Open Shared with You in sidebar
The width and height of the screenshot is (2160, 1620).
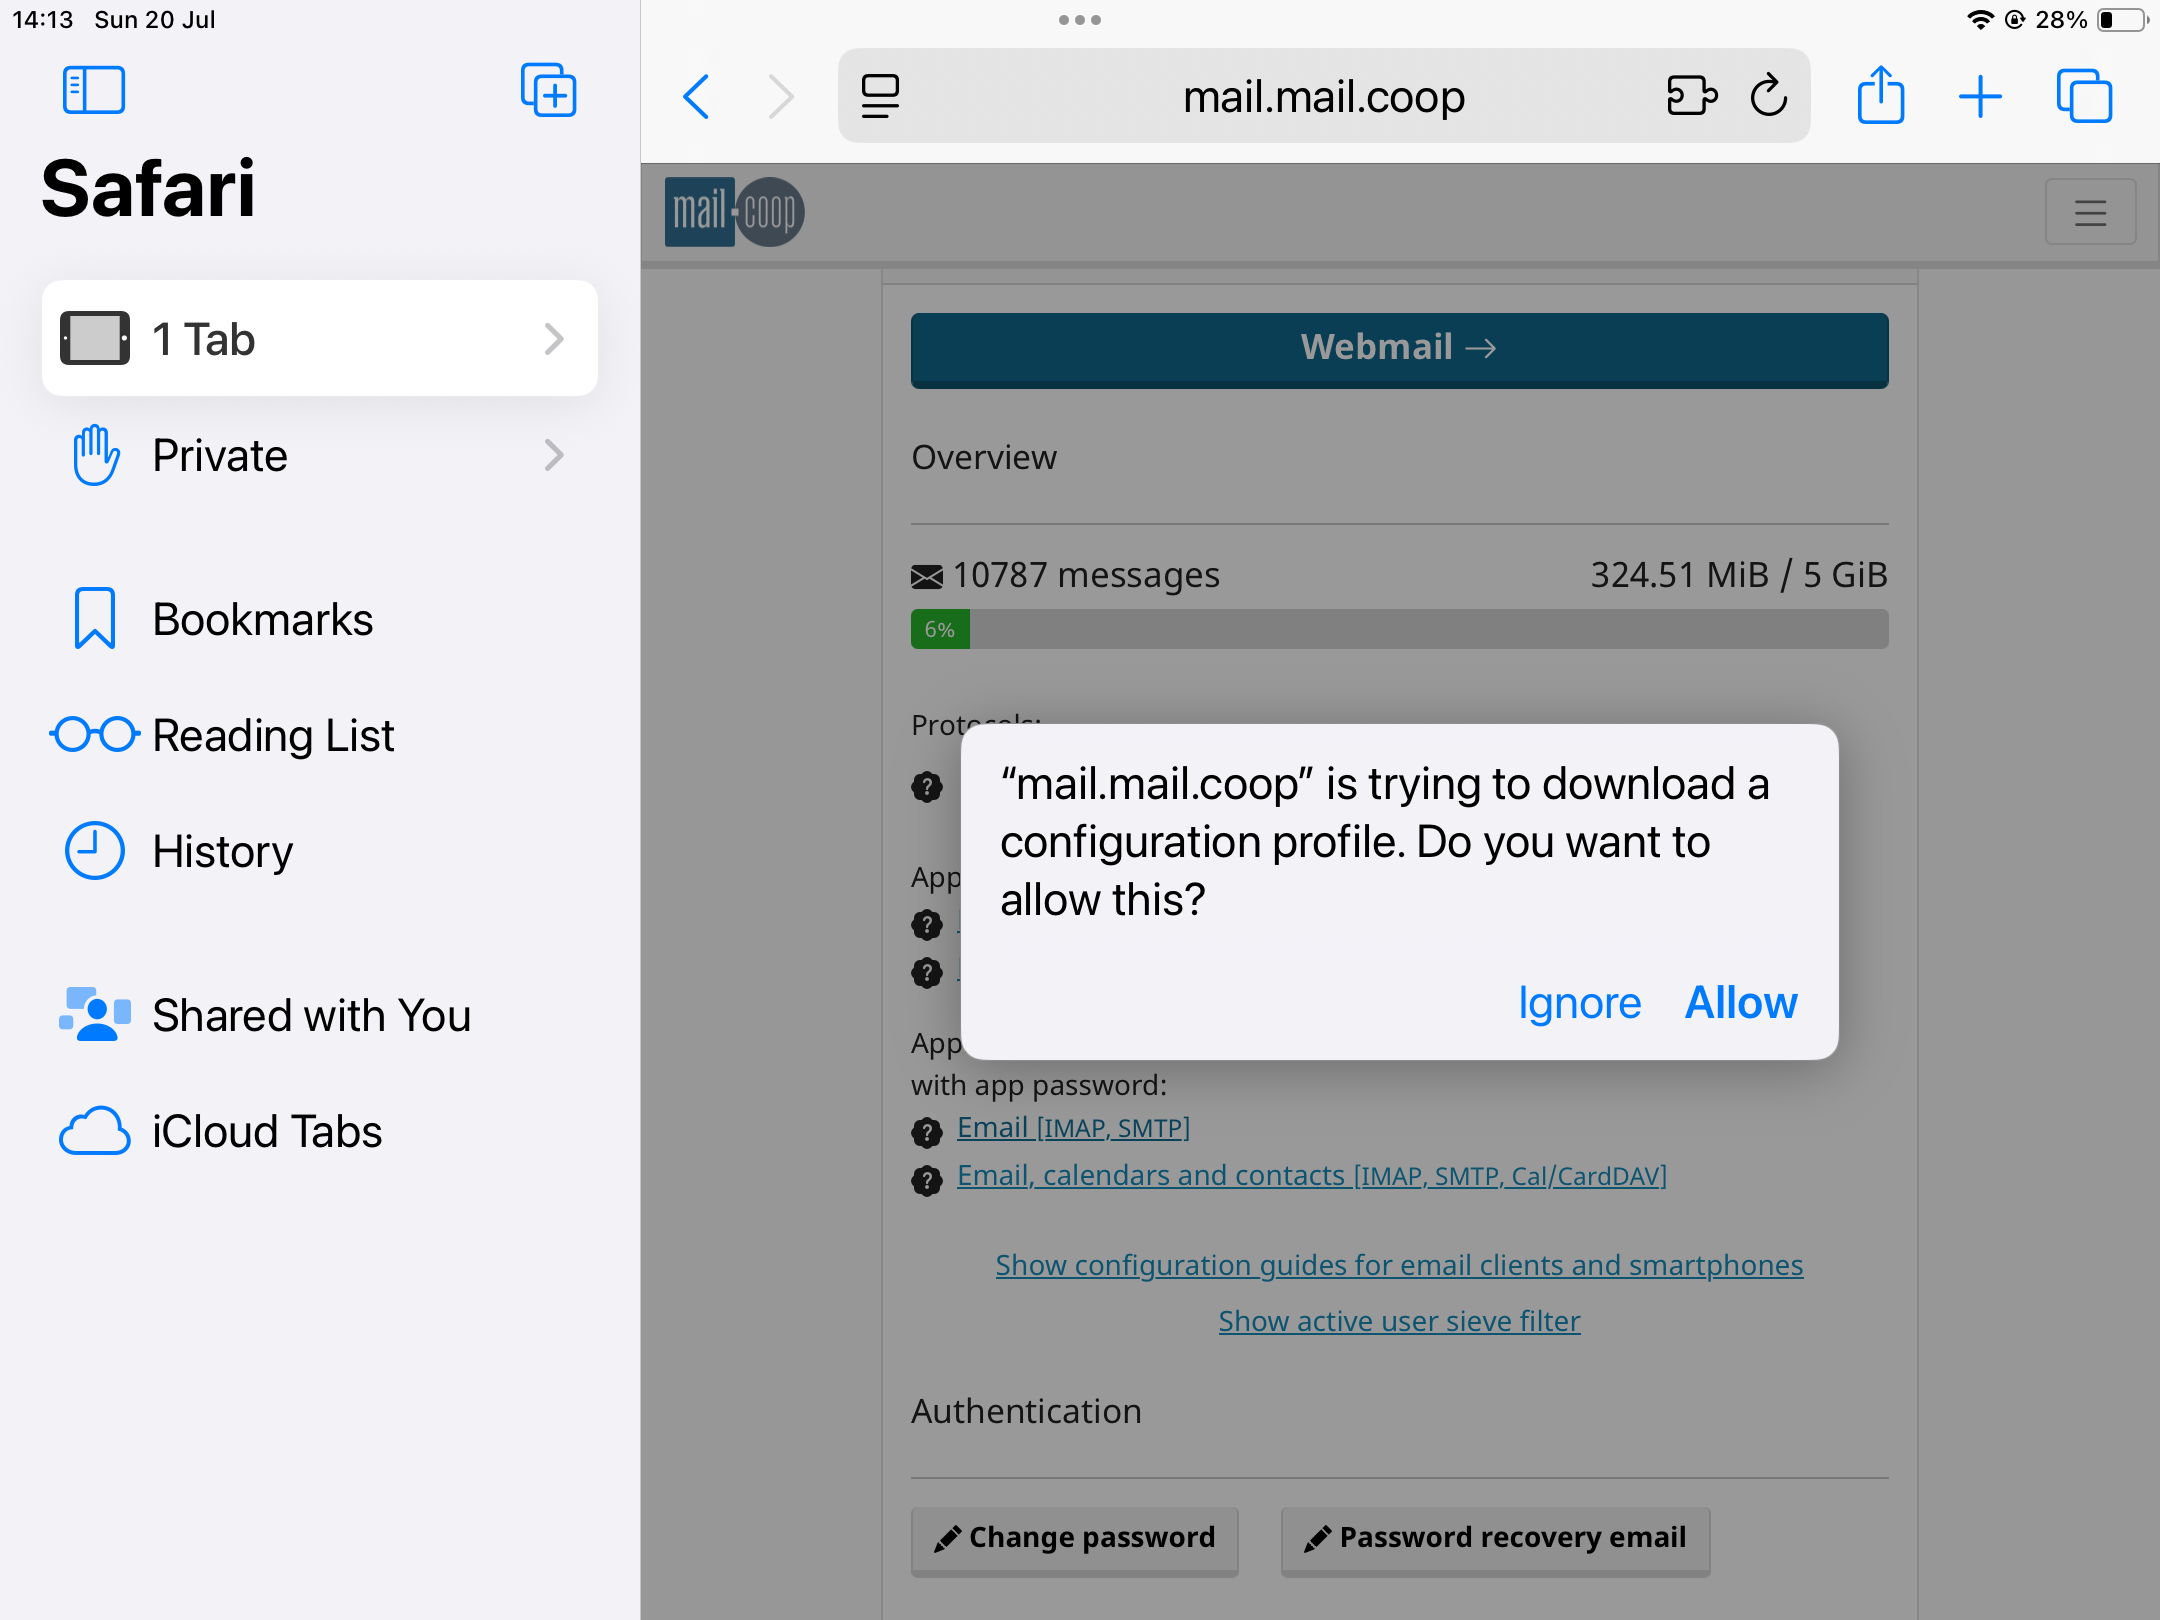click(320, 1015)
